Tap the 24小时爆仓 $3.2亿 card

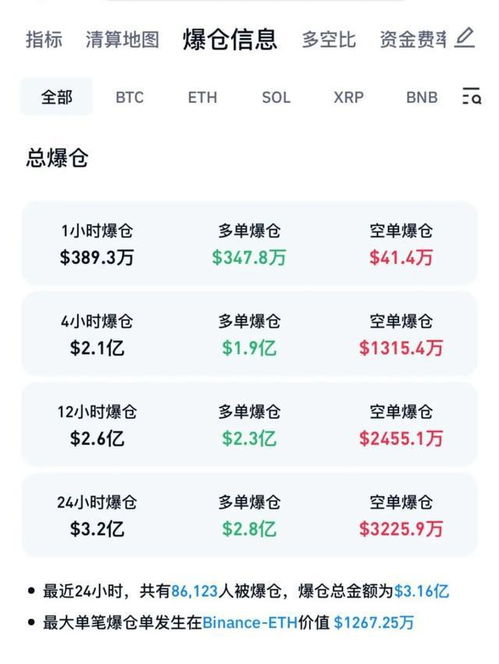[x=250, y=515]
